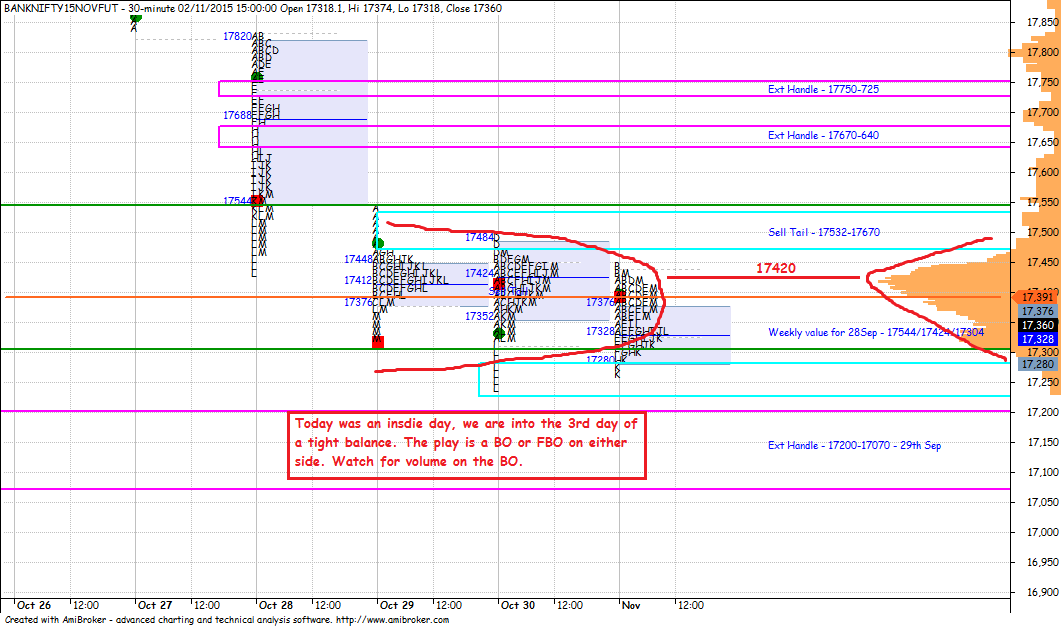Click the blue 17448 profile label
1063x626 pixels.
click(358, 259)
